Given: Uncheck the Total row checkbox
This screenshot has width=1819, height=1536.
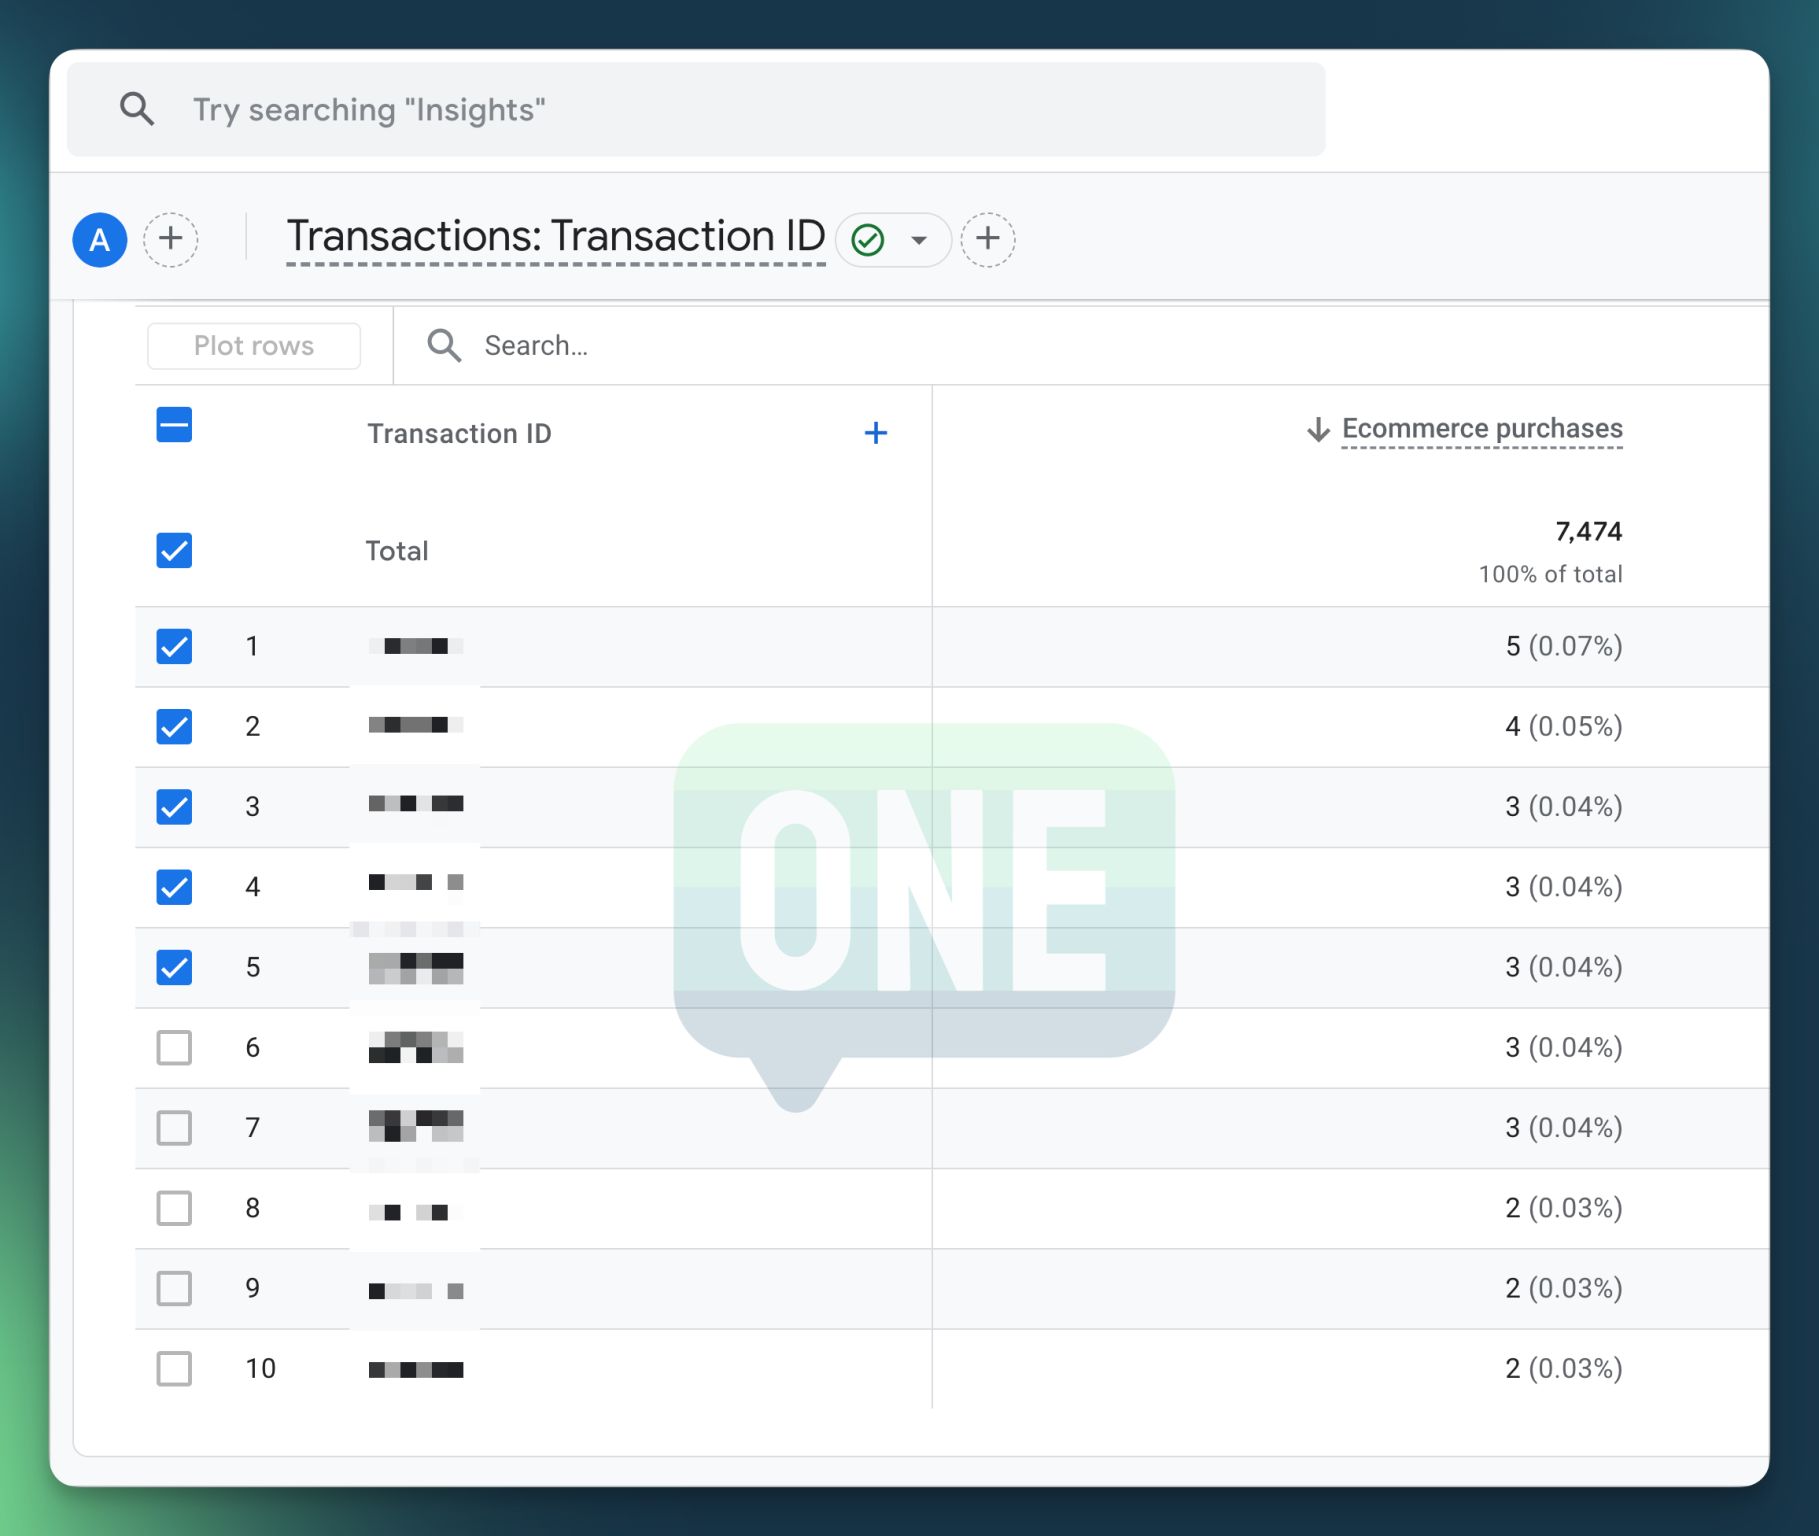Looking at the screenshot, I should pyautogui.click(x=173, y=550).
